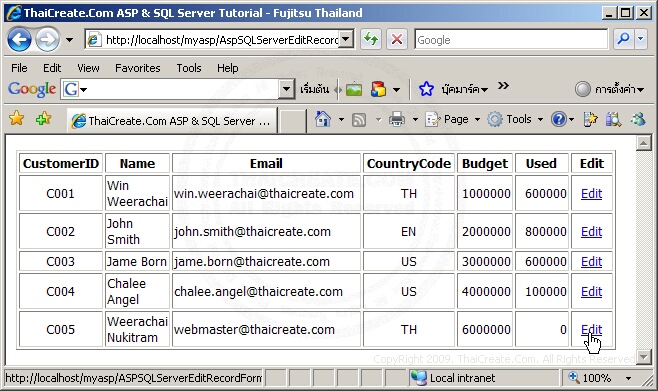Open the Favorites menu
This screenshot has width=658, height=391.
[138, 68]
